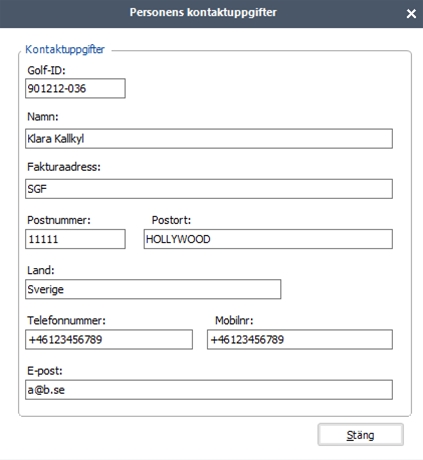Viewport: 423px width, 460px height.
Task: Click the Fakturaadress label
Action: pyautogui.click(x=64, y=167)
